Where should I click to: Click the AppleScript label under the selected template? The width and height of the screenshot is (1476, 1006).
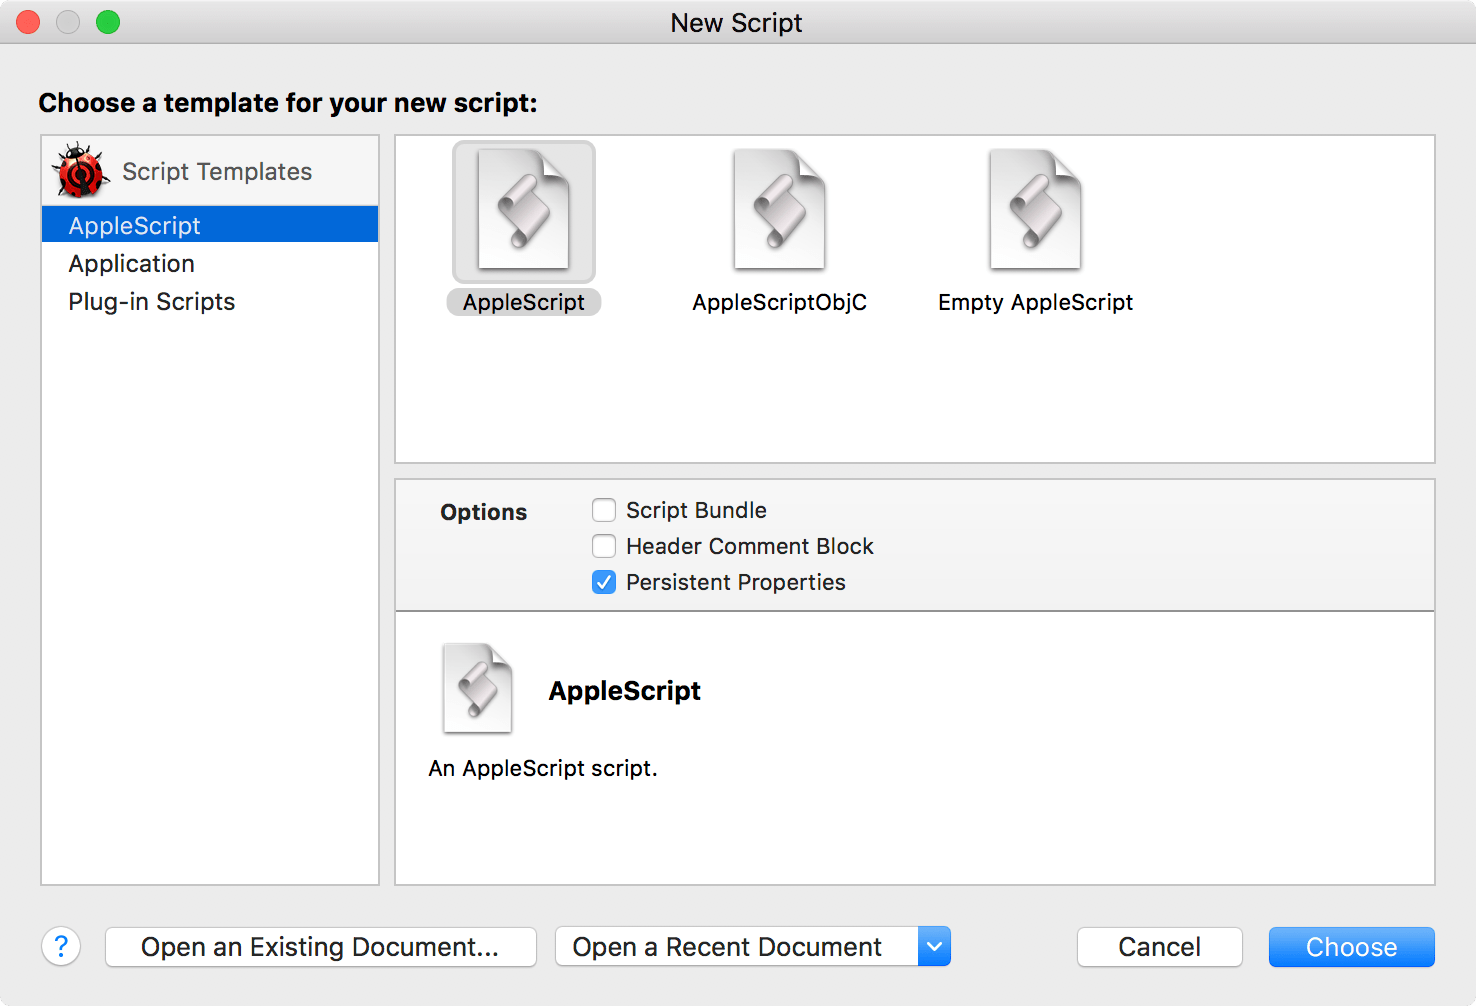click(524, 302)
